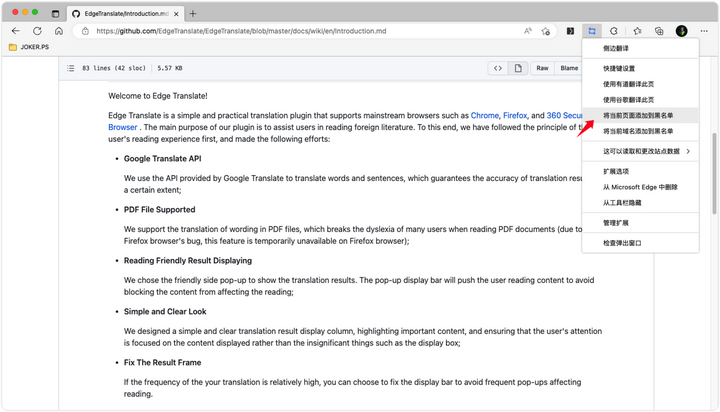Select menu item 快捷键设置

(640, 68)
